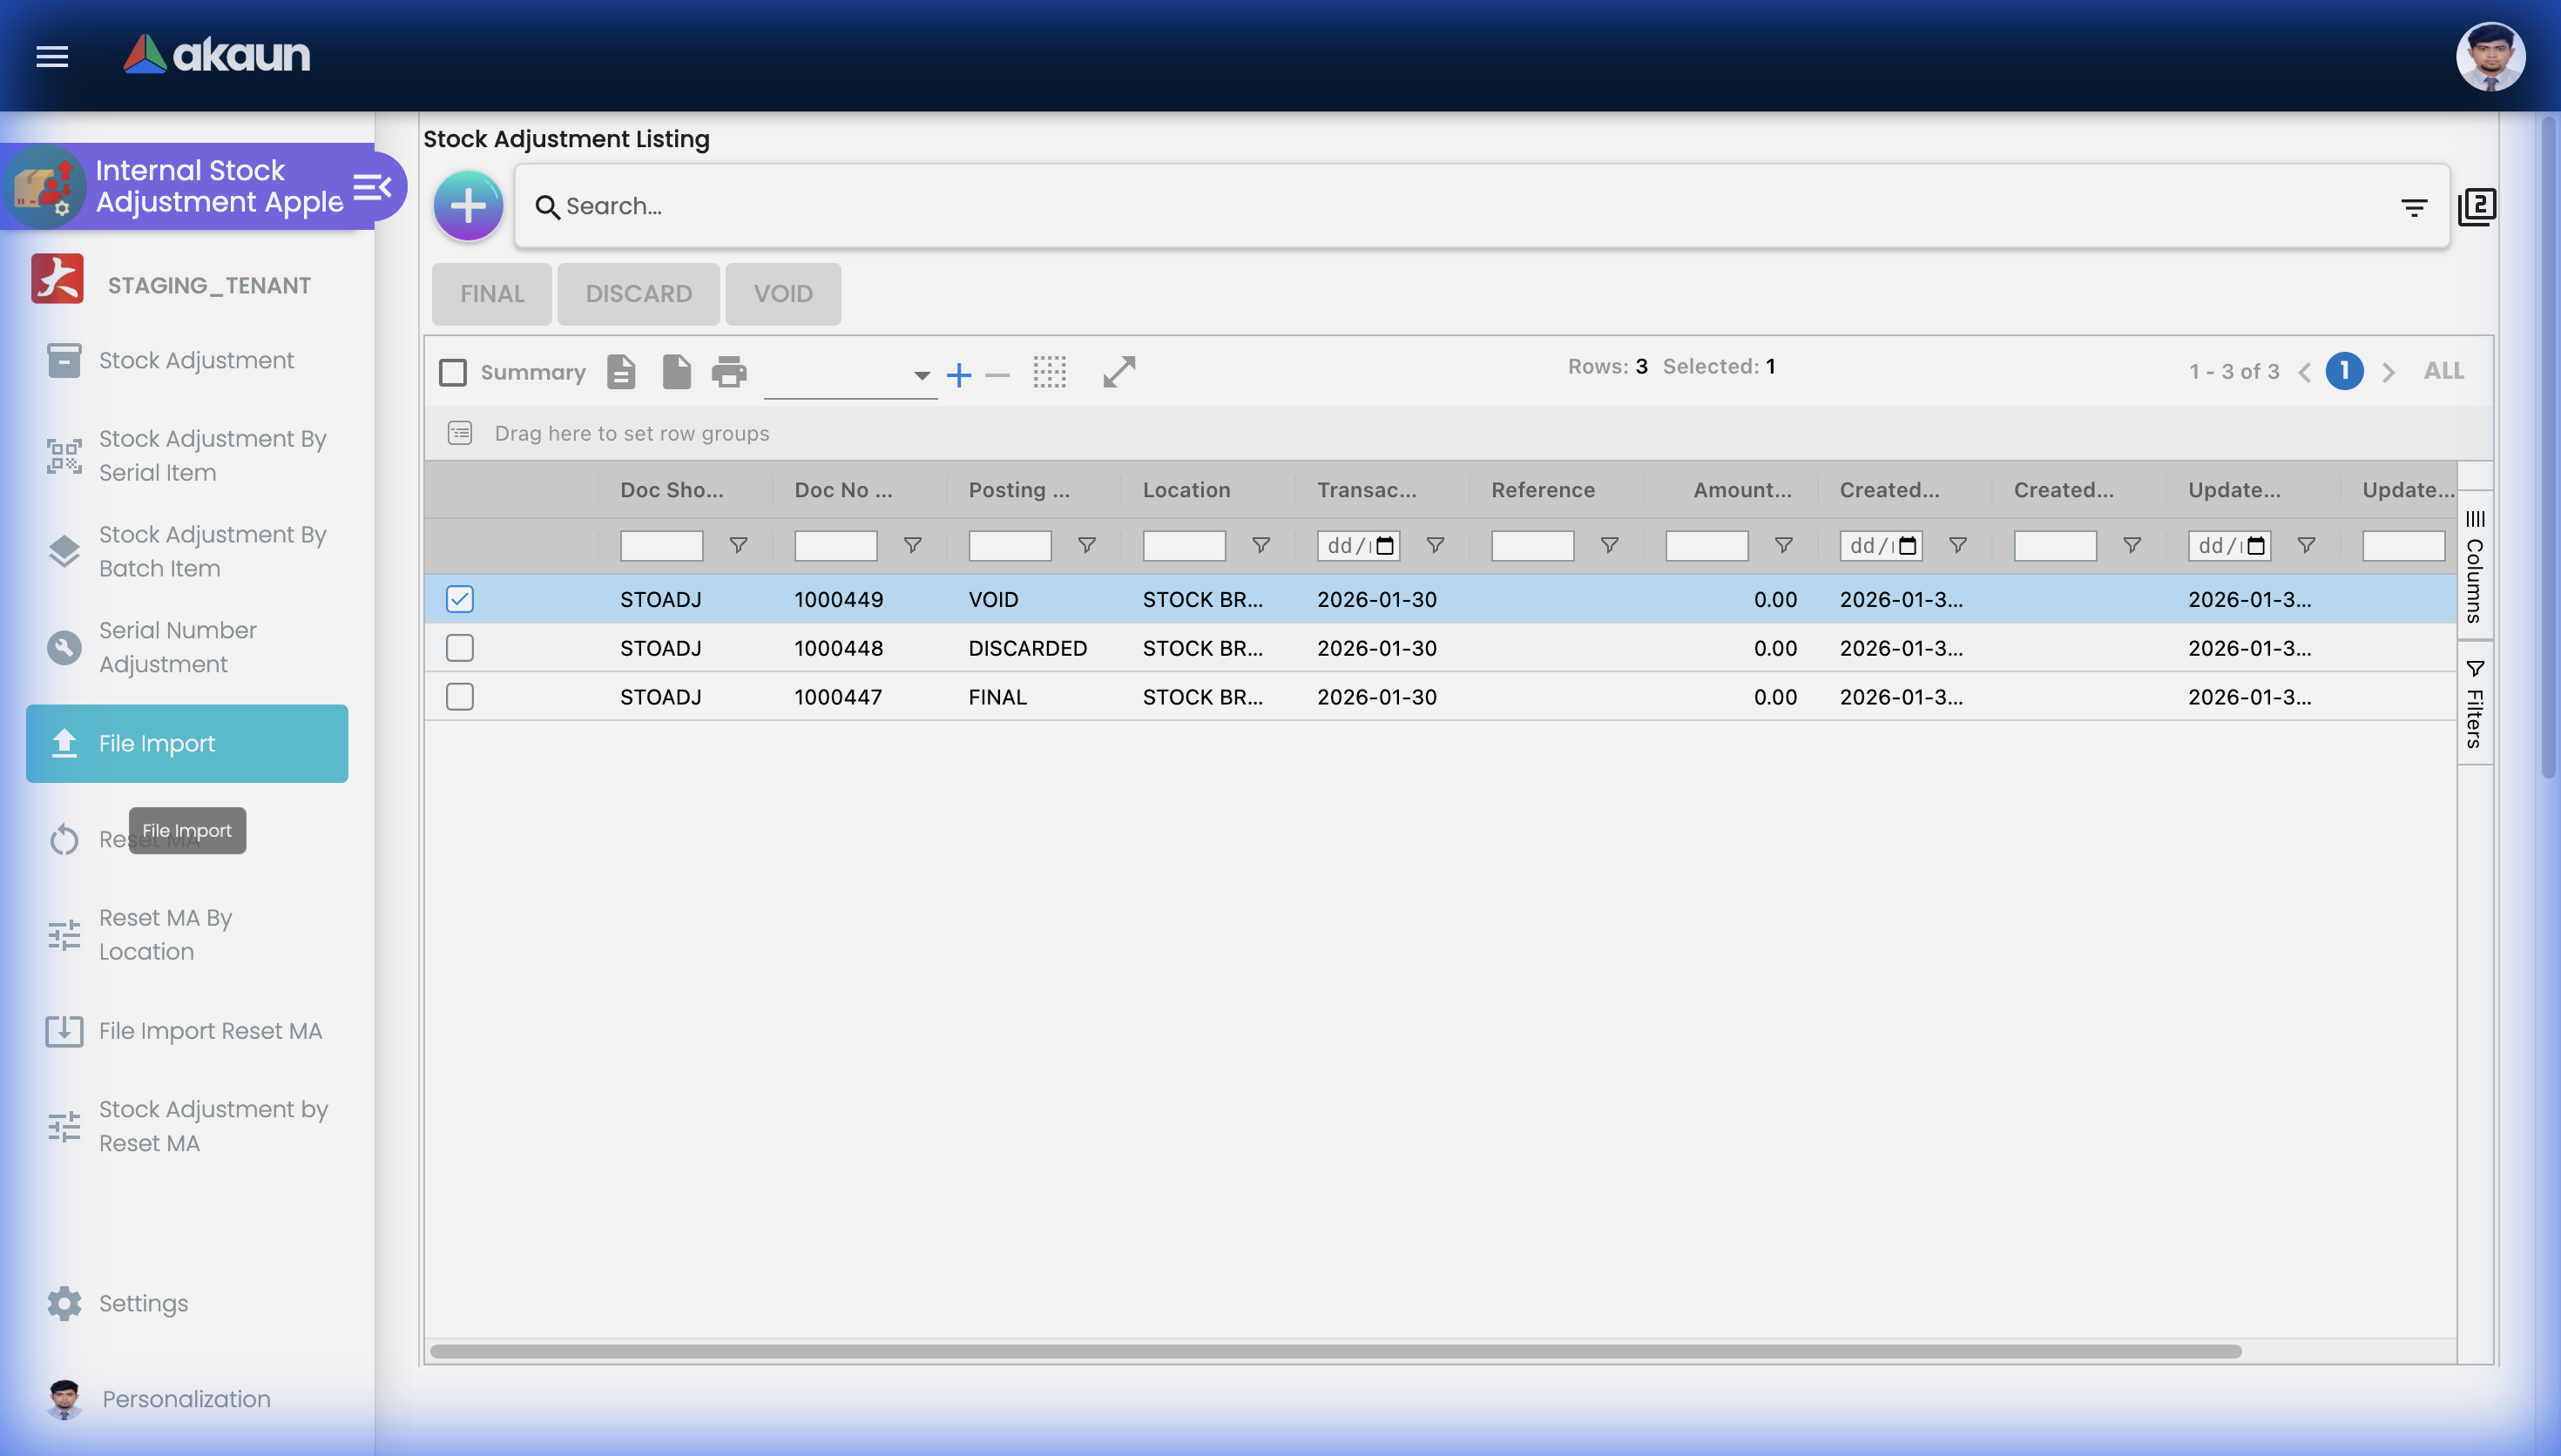The image size is (2561, 1456).
Task: Click the print icon in the toolbar
Action: (729, 371)
